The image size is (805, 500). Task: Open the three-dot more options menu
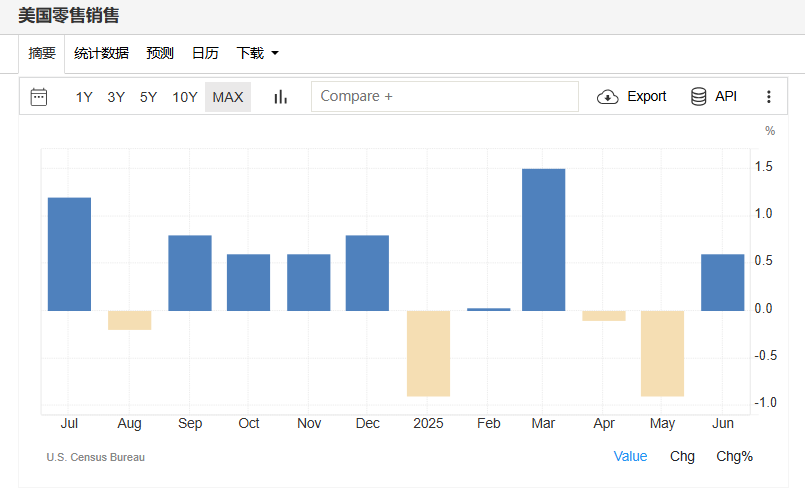[x=769, y=97]
